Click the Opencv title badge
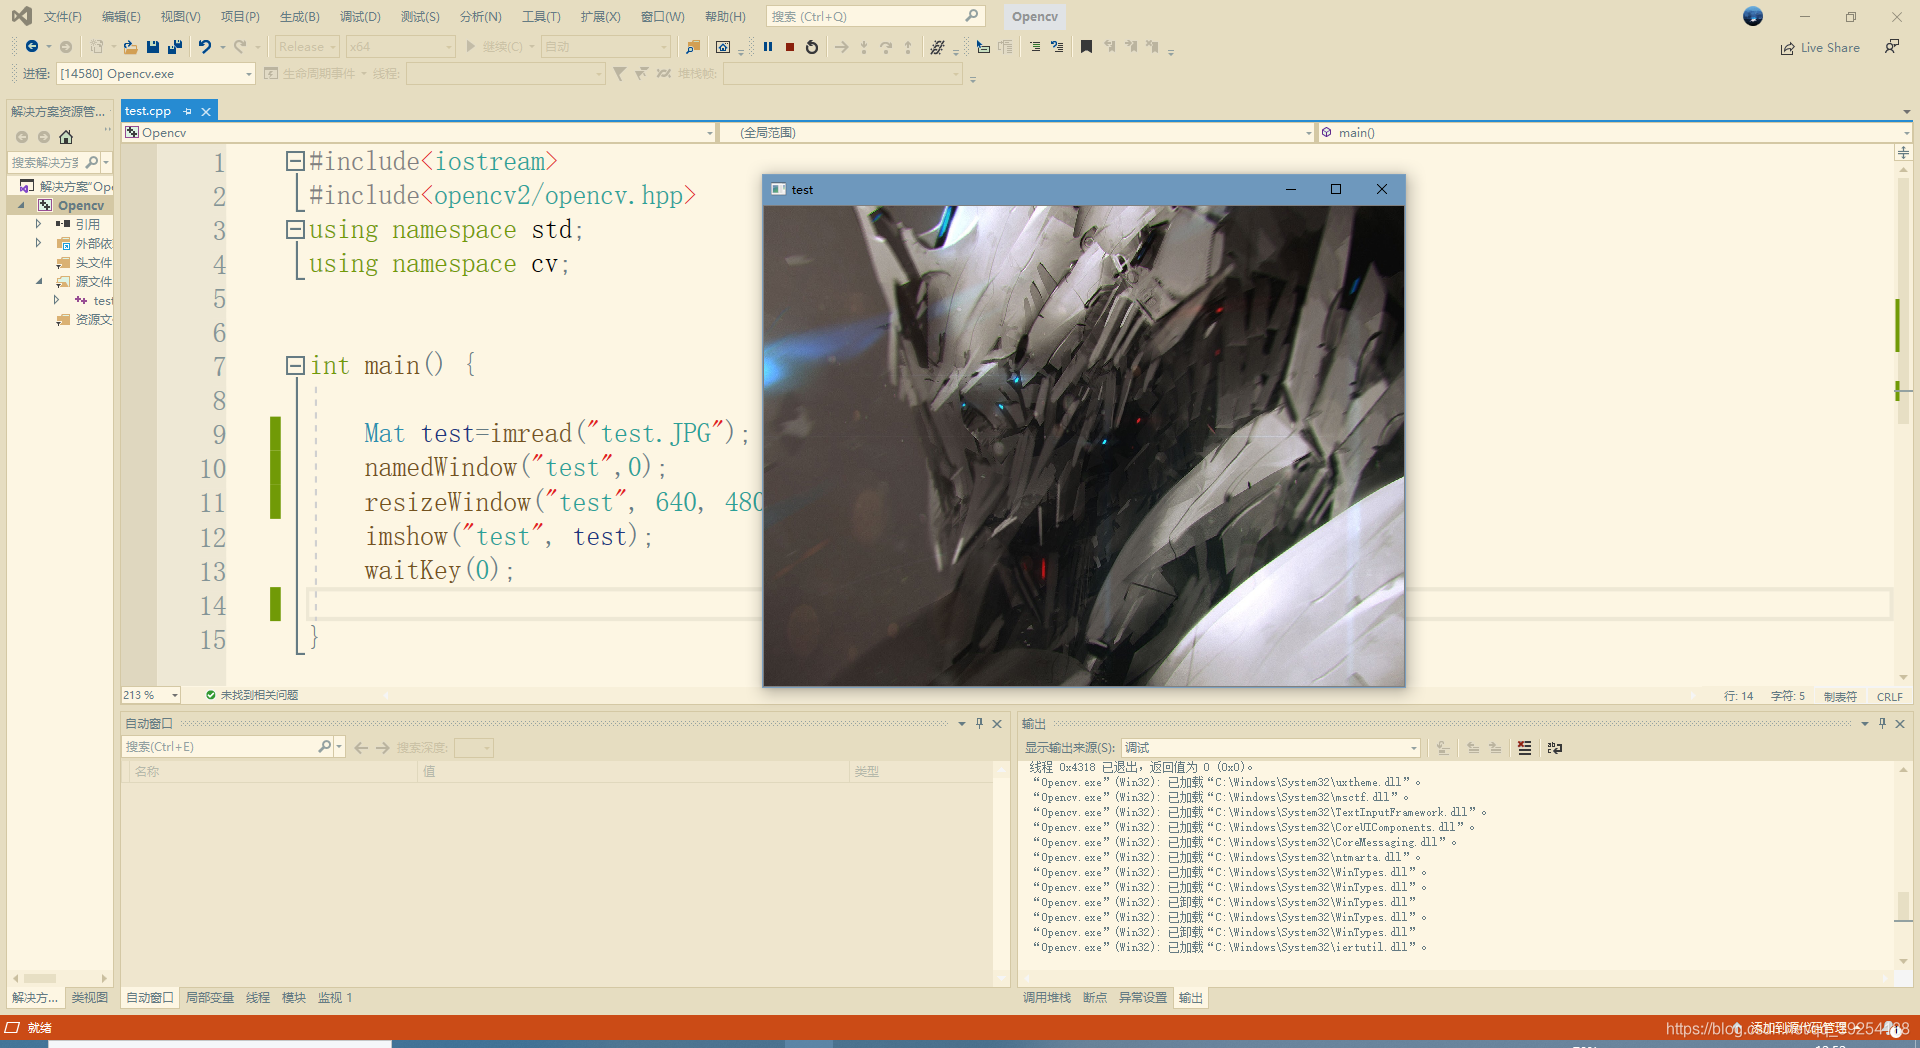The height and width of the screenshot is (1048, 1920). click(x=1034, y=16)
